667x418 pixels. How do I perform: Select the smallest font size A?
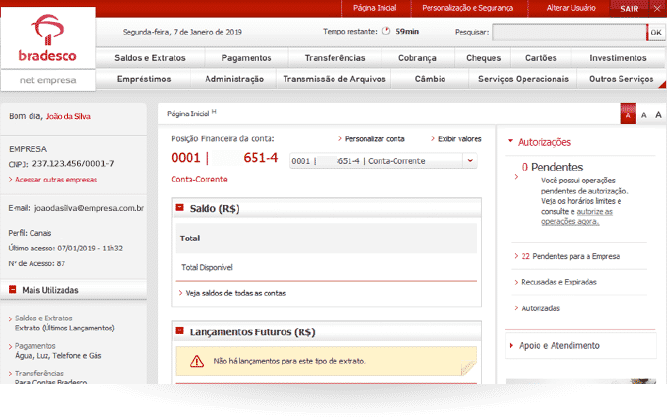pyautogui.click(x=628, y=115)
